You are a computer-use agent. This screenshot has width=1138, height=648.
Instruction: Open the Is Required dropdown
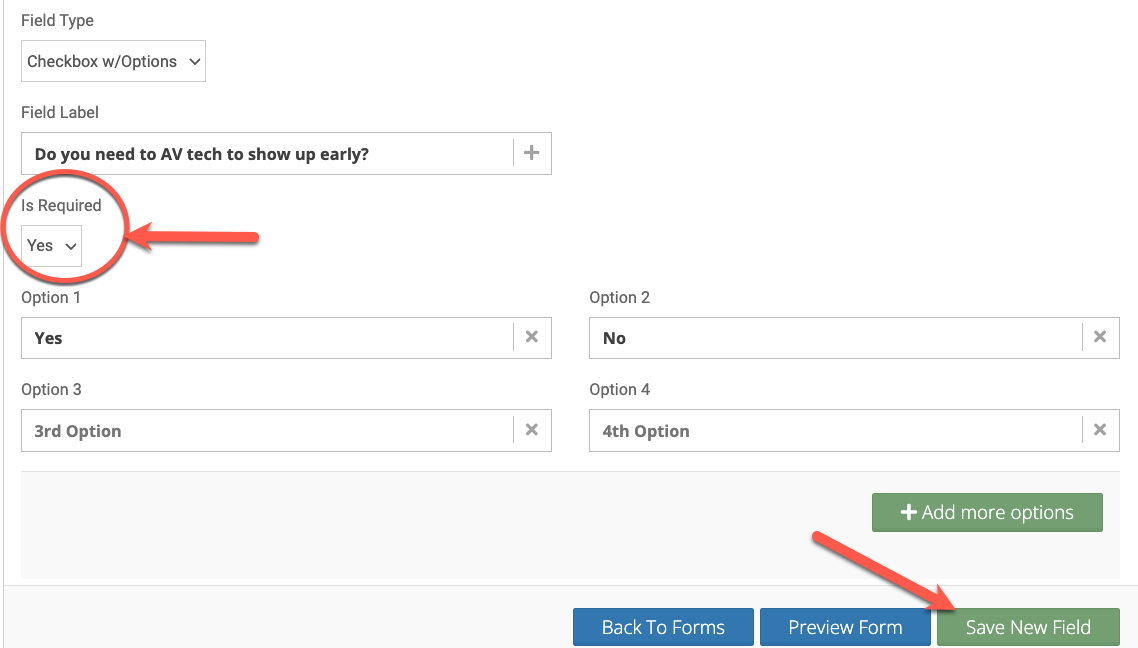coord(50,245)
